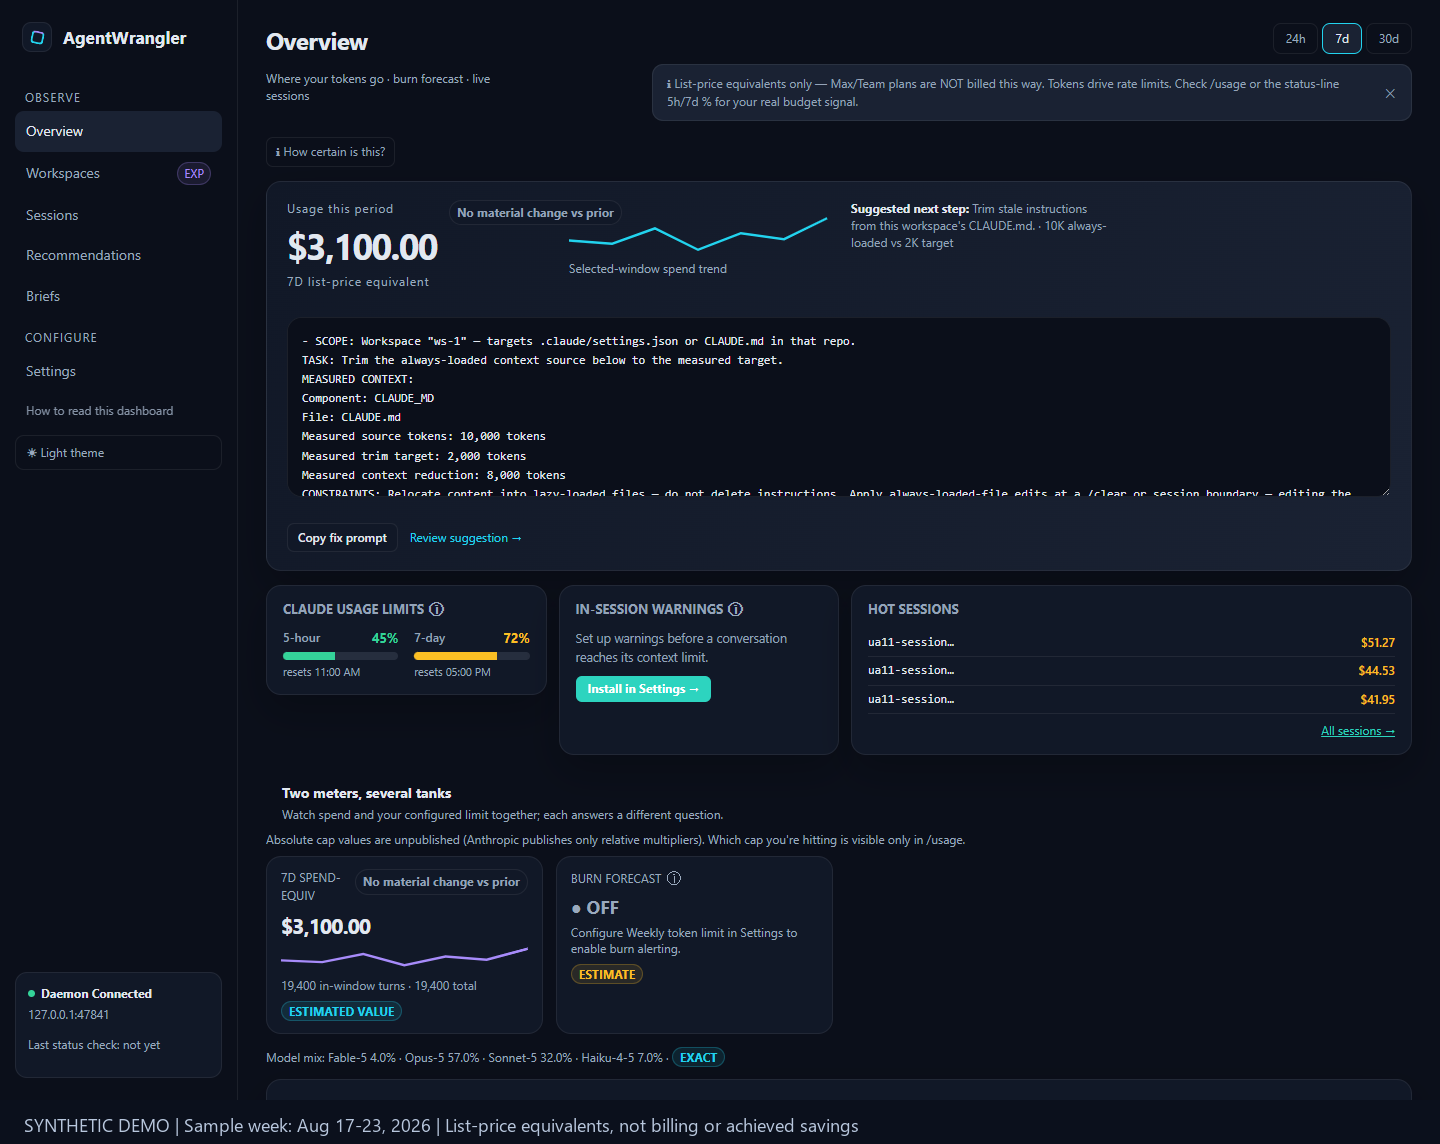Screen dimensions: 1440x1144
Task: Open Recommendations in the sidebar
Action: point(118,255)
